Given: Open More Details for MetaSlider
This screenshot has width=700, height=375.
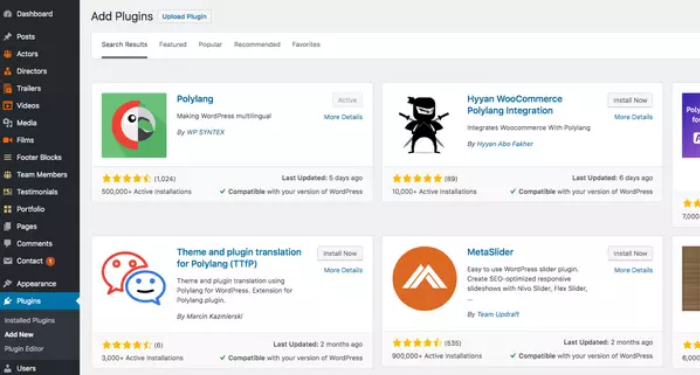Looking at the screenshot, I should click(x=633, y=270).
